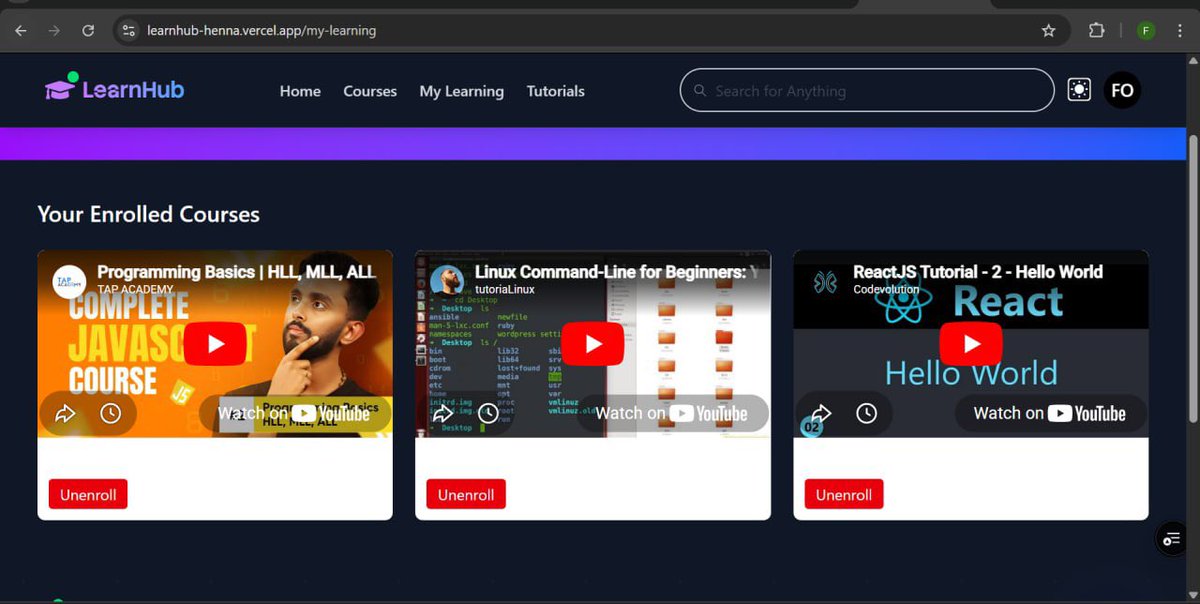Open the floating list button at bottom right
The height and width of the screenshot is (604, 1200).
tap(1171, 539)
